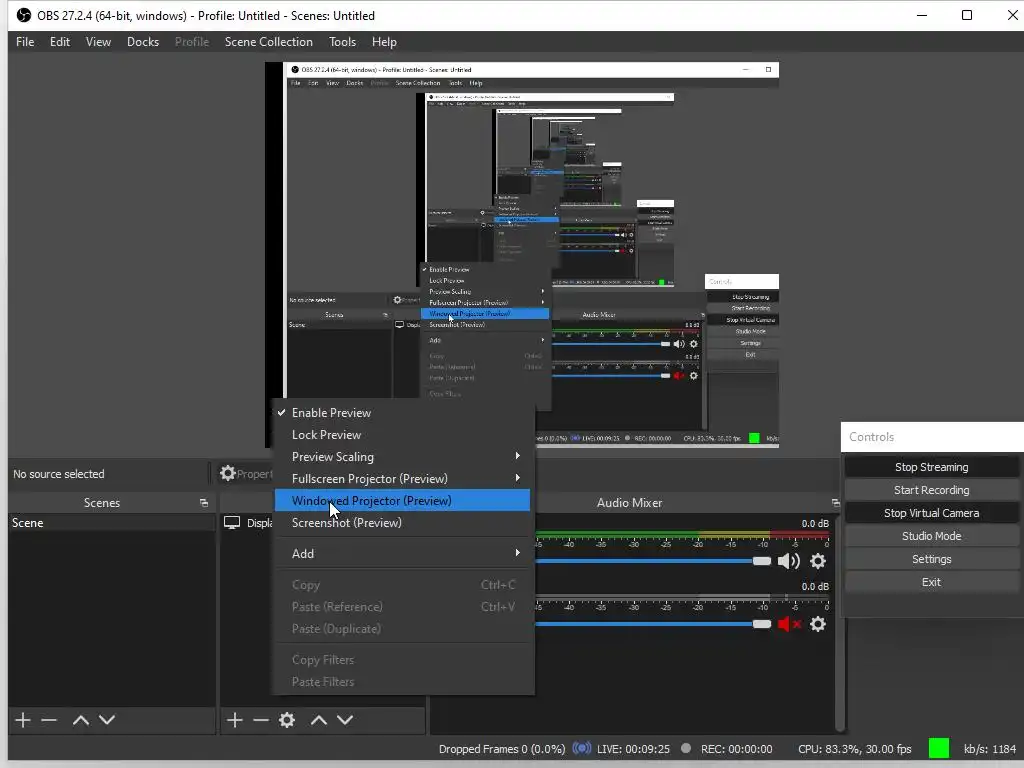The height and width of the screenshot is (768, 1024).
Task: Click Start Recording button
Action: (931, 490)
